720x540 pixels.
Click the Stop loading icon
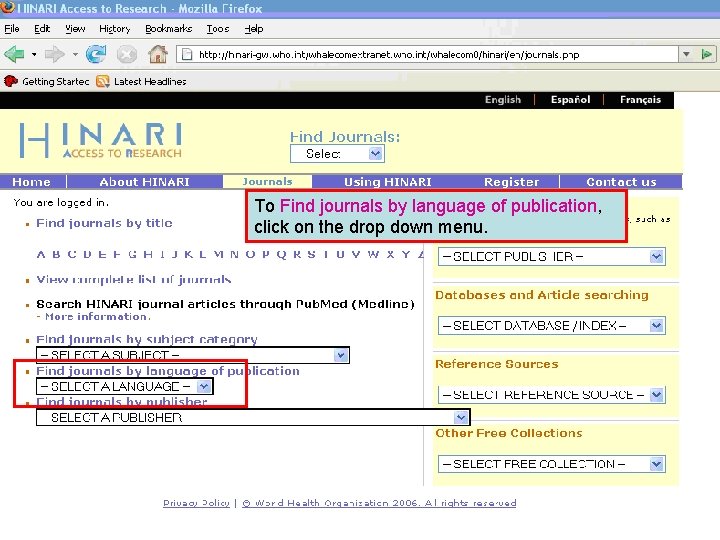point(127,55)
